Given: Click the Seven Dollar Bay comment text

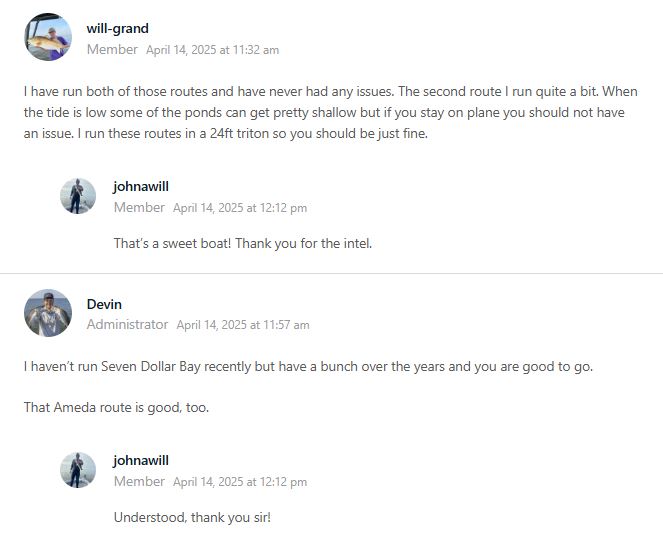Looking at the screenshot, I should pyautogui.click(x=308, y=366).
